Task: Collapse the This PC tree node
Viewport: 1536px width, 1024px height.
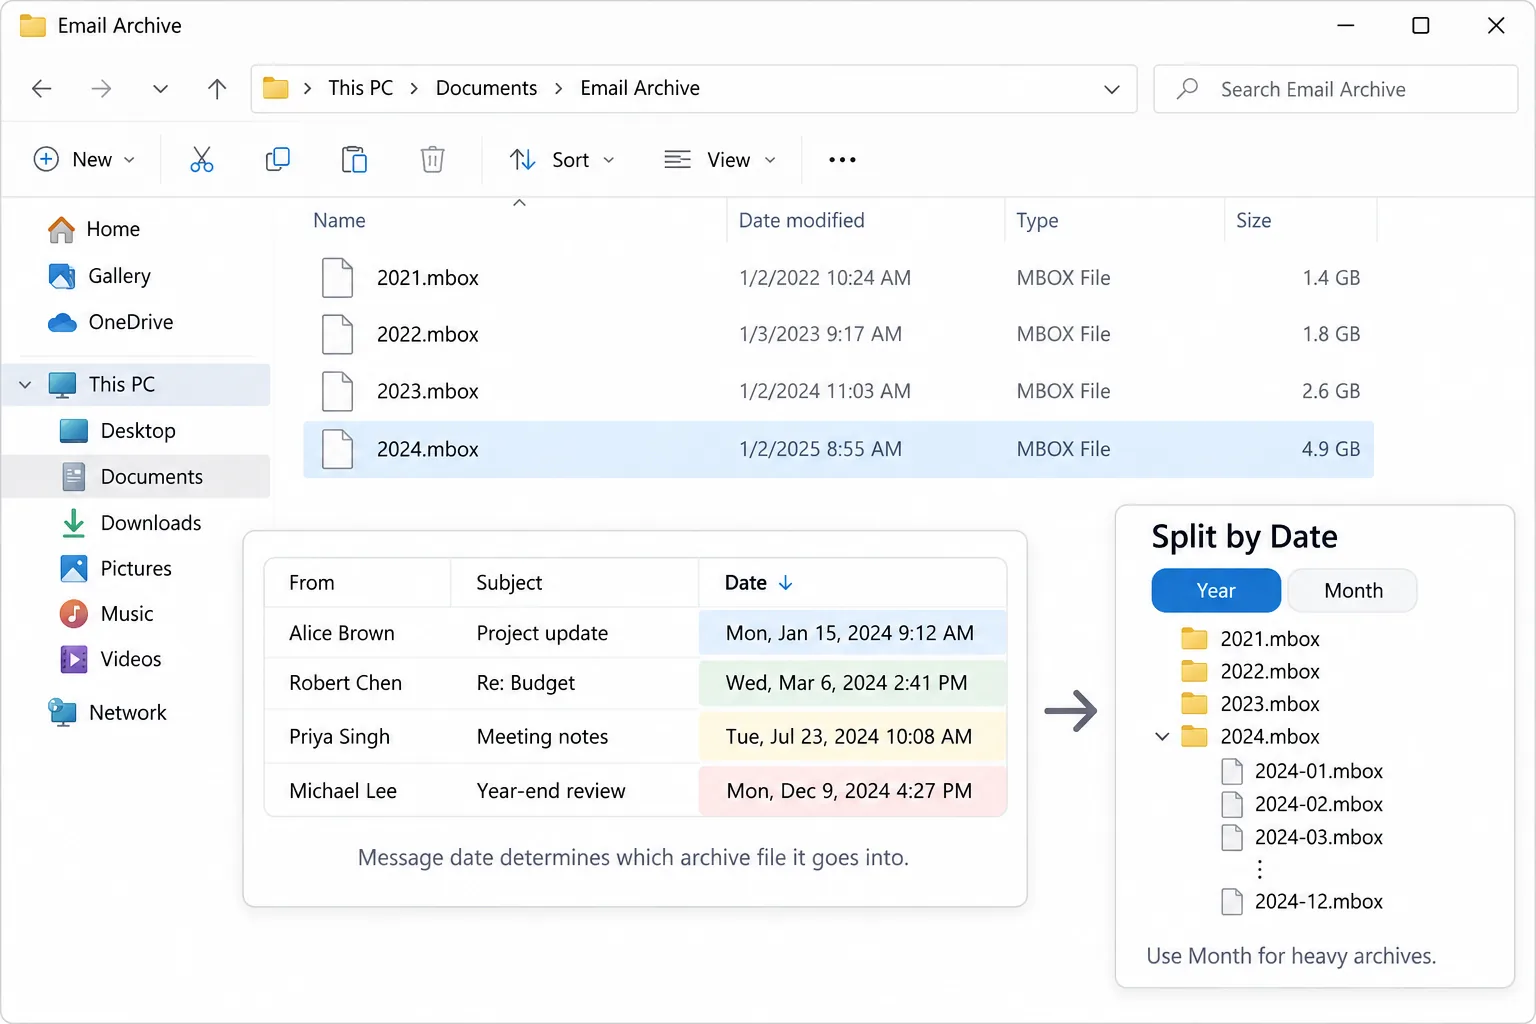Action: [x=25, y=385]
